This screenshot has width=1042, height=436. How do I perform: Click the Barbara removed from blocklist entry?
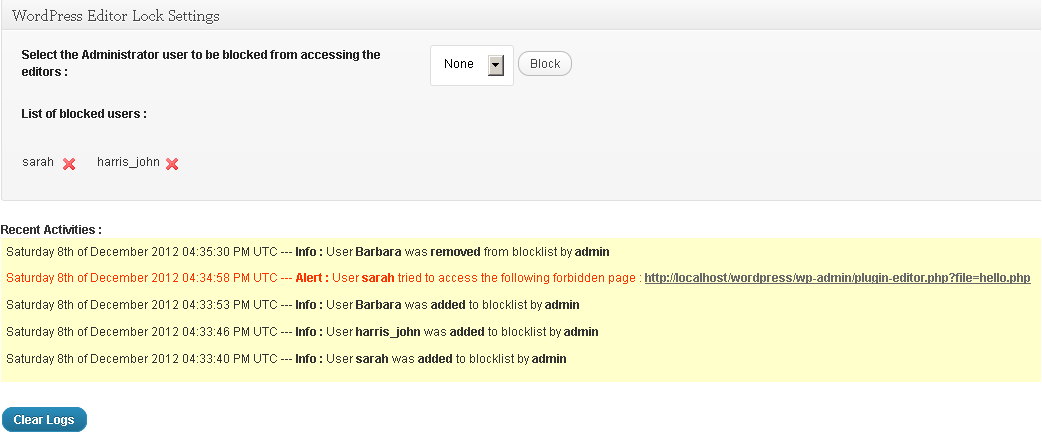(x=307, y=252)
